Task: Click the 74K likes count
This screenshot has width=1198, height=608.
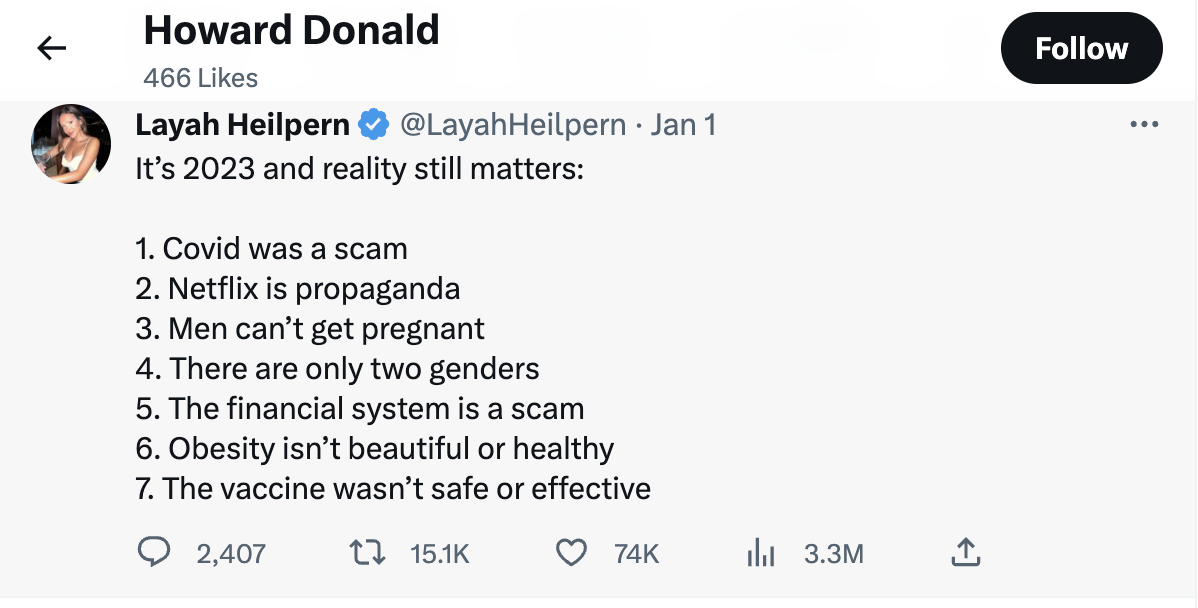Action: pos(635,554)
